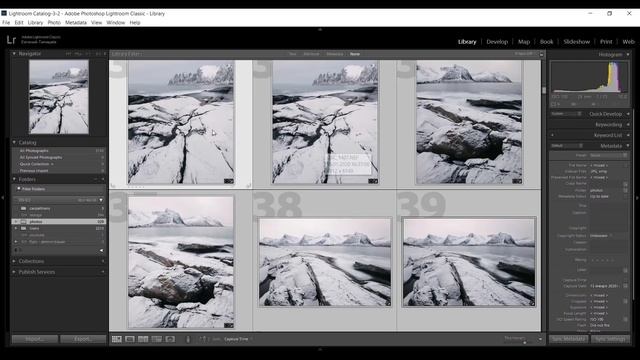
Task: Open the Window menu
Action: tap(116, 22)
